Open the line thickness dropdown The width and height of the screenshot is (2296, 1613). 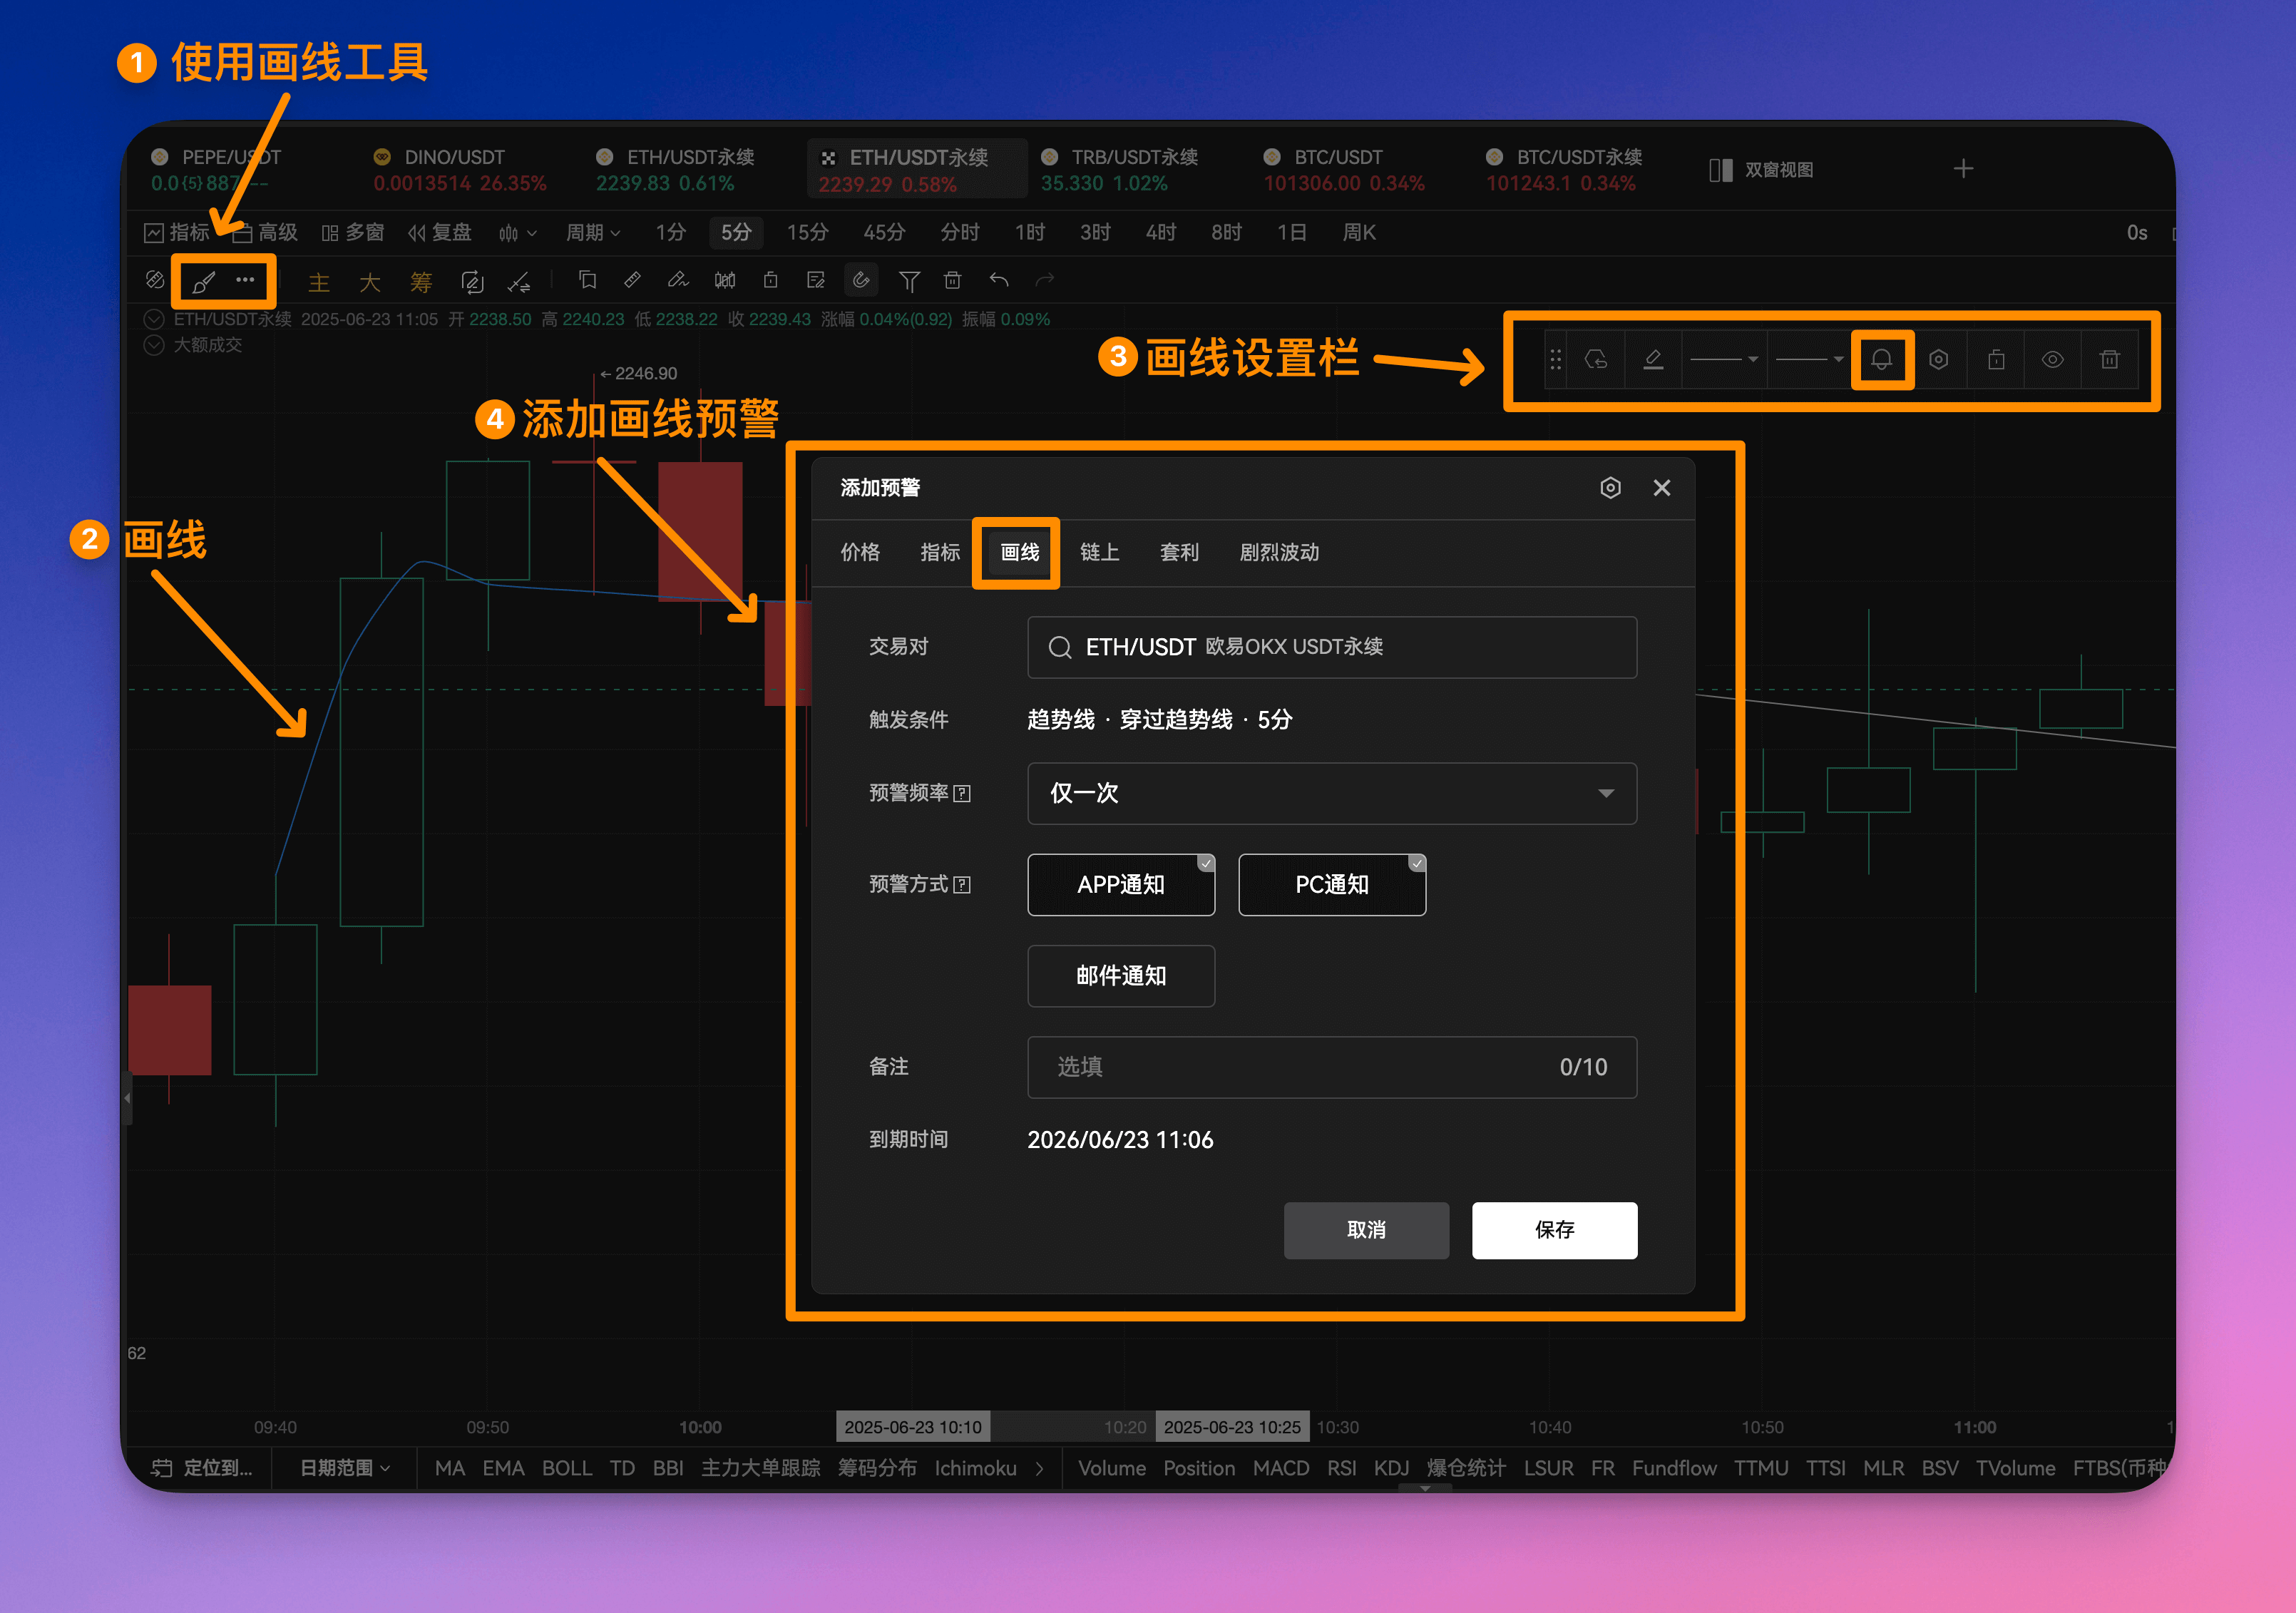click(x=1724, y=360)
